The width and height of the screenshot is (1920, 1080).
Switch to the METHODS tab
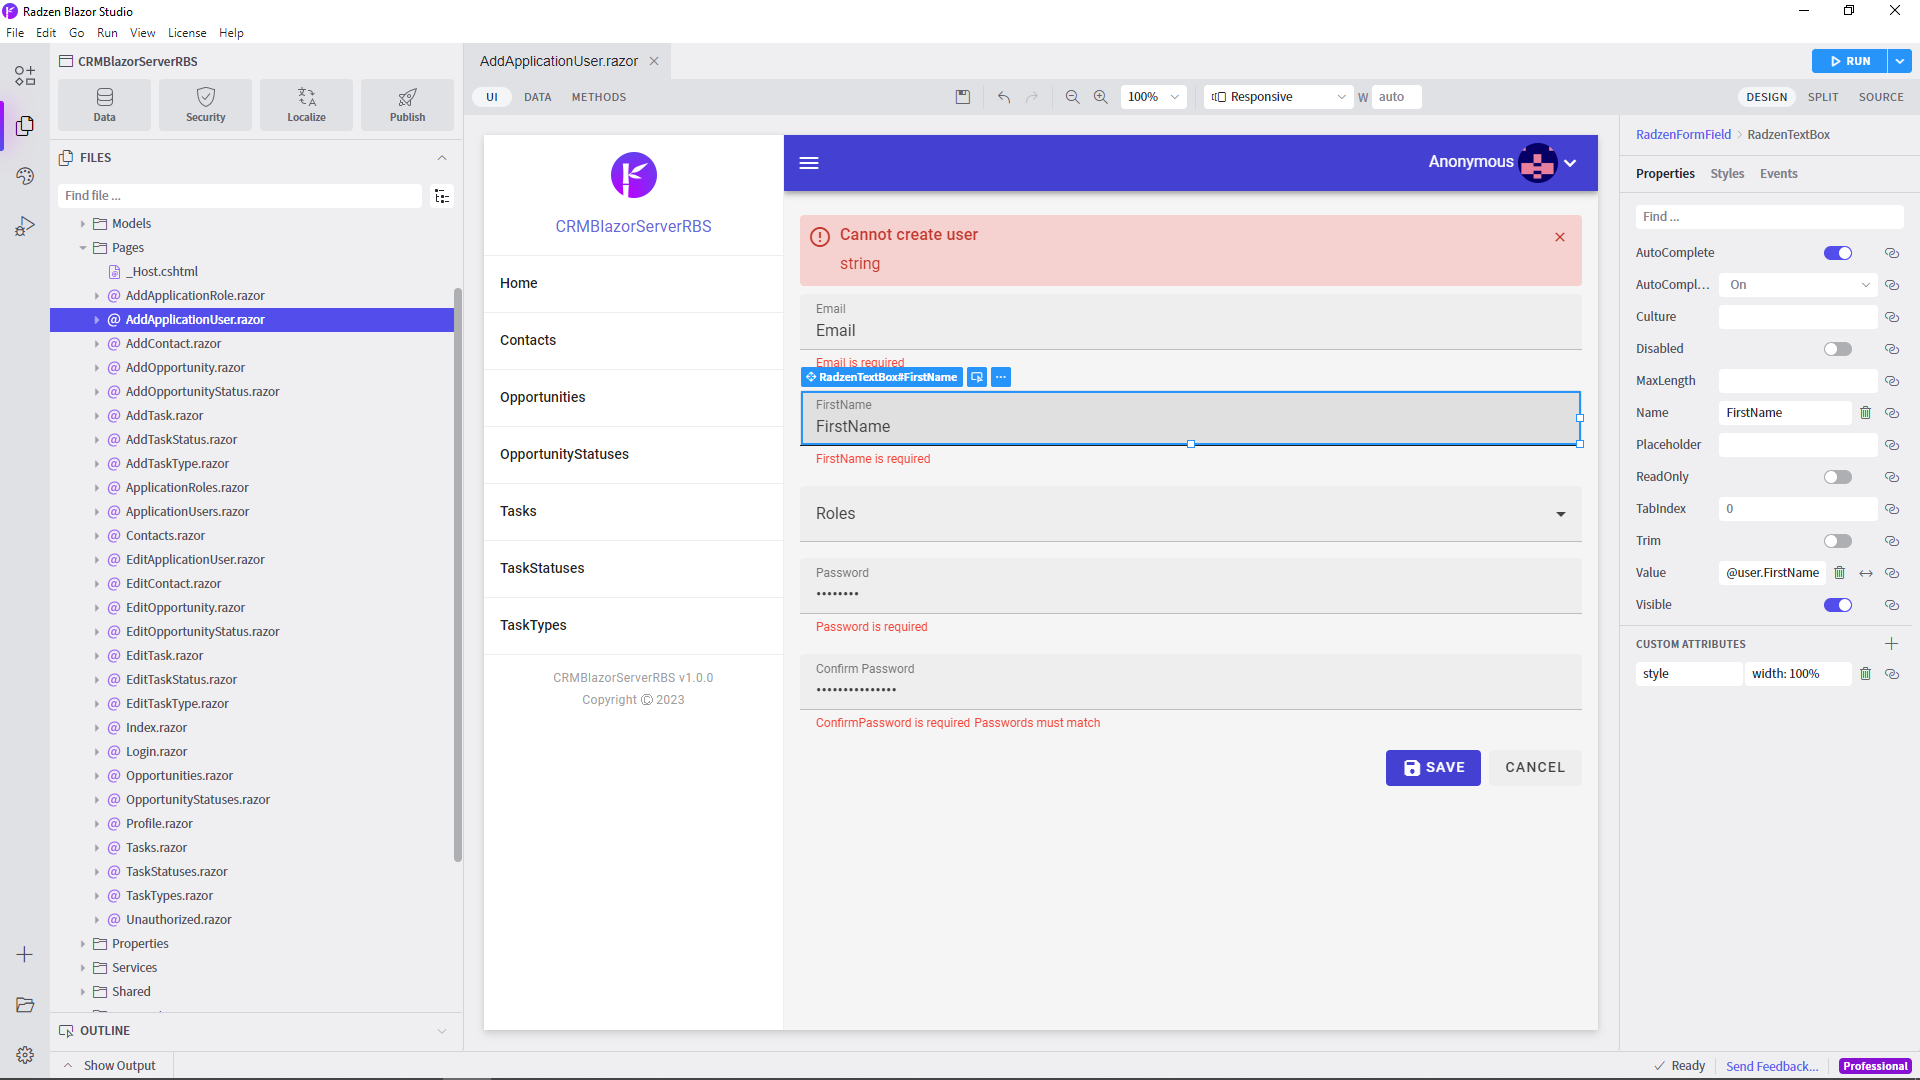(599, 97)
